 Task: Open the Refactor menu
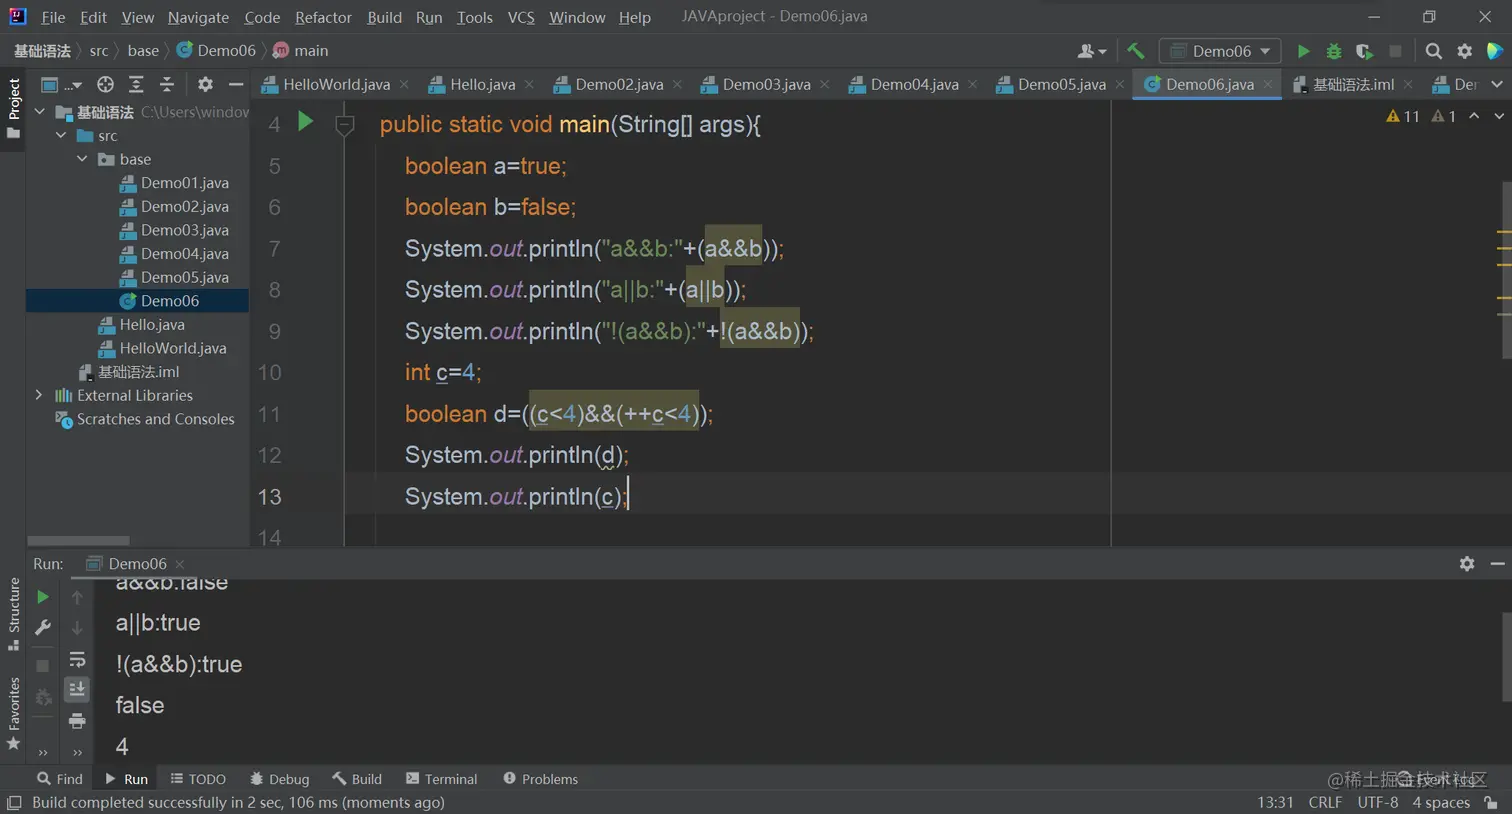(323, 17)
